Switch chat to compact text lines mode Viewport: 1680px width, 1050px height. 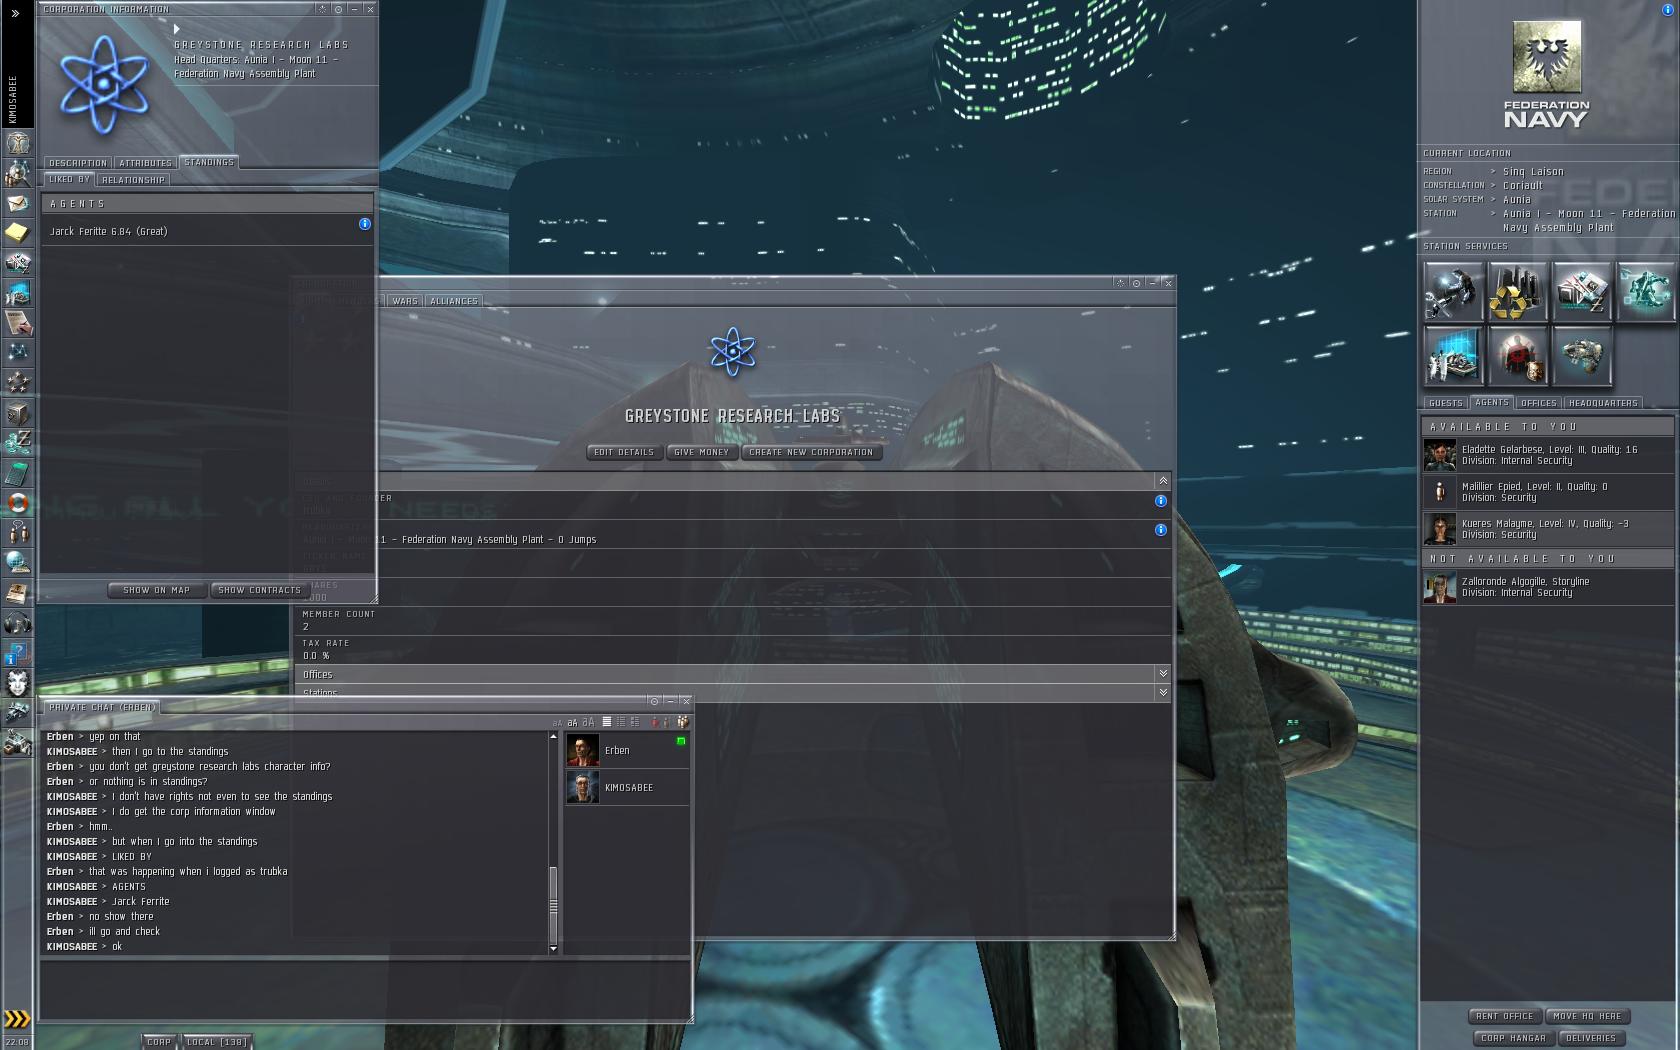(x=620, y=722)
